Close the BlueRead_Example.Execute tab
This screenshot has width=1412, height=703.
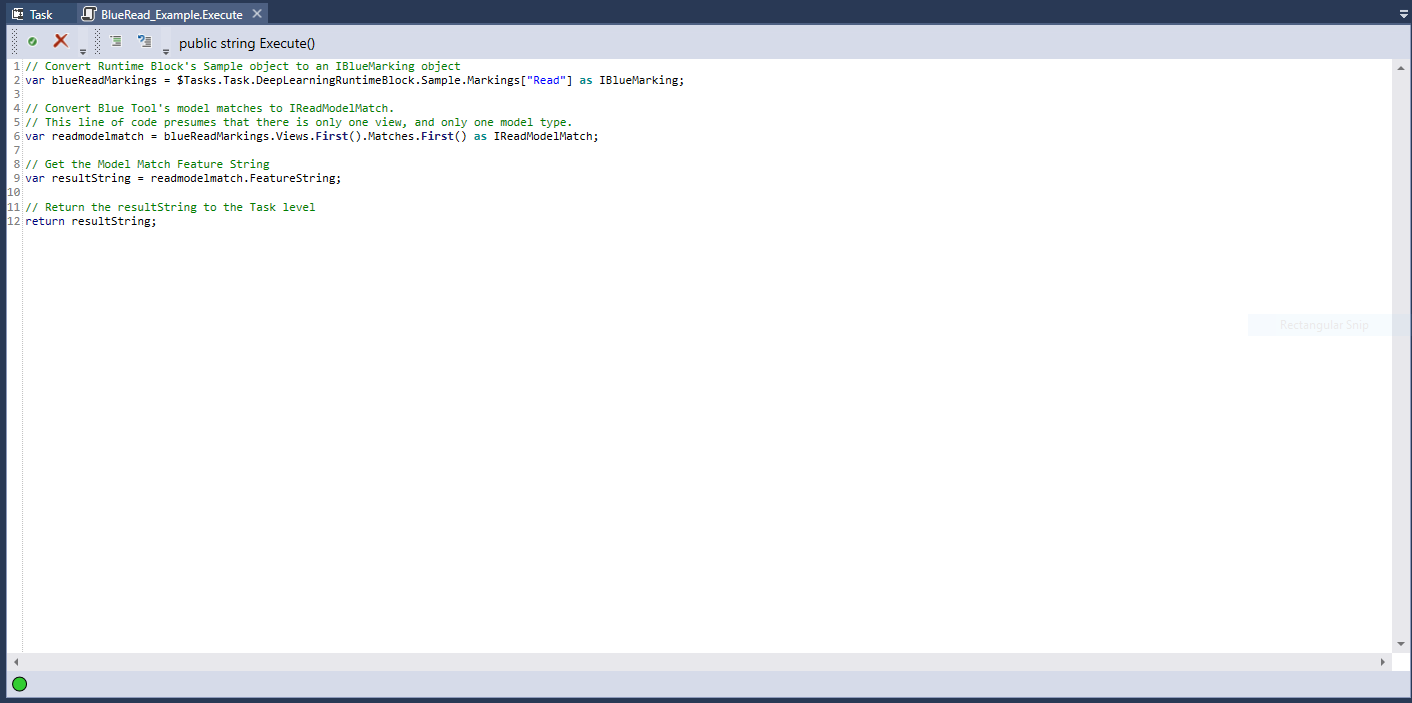[257, 14]
